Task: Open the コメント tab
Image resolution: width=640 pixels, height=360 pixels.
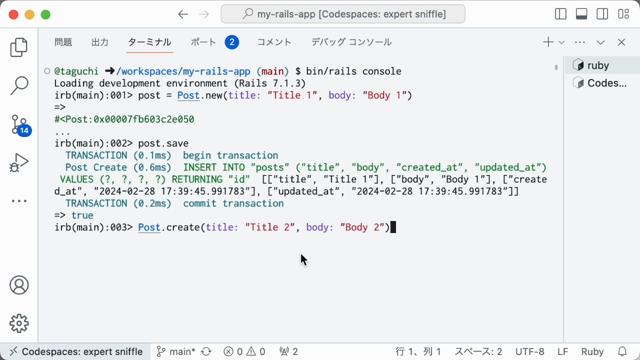Action: tap(274, 42)
